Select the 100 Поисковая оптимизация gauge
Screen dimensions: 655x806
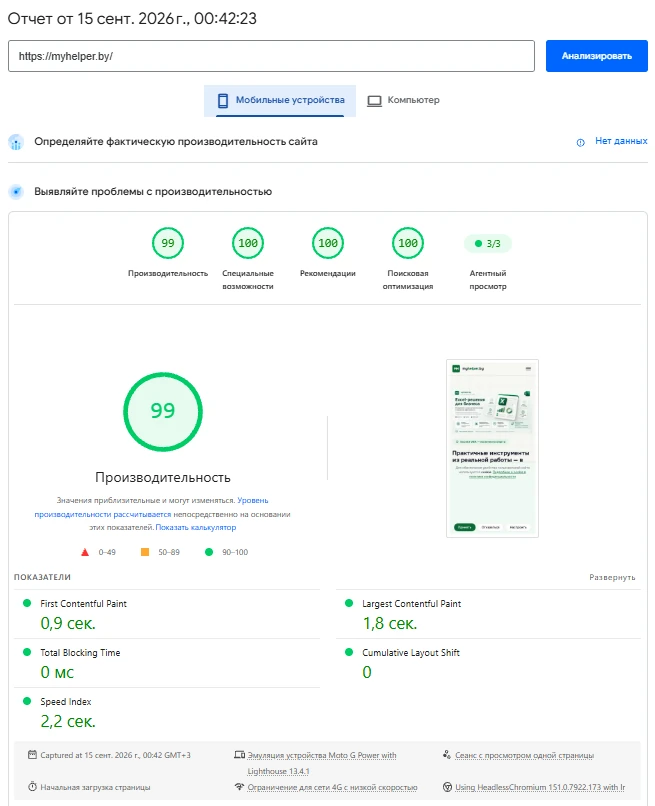coord(408,243)
